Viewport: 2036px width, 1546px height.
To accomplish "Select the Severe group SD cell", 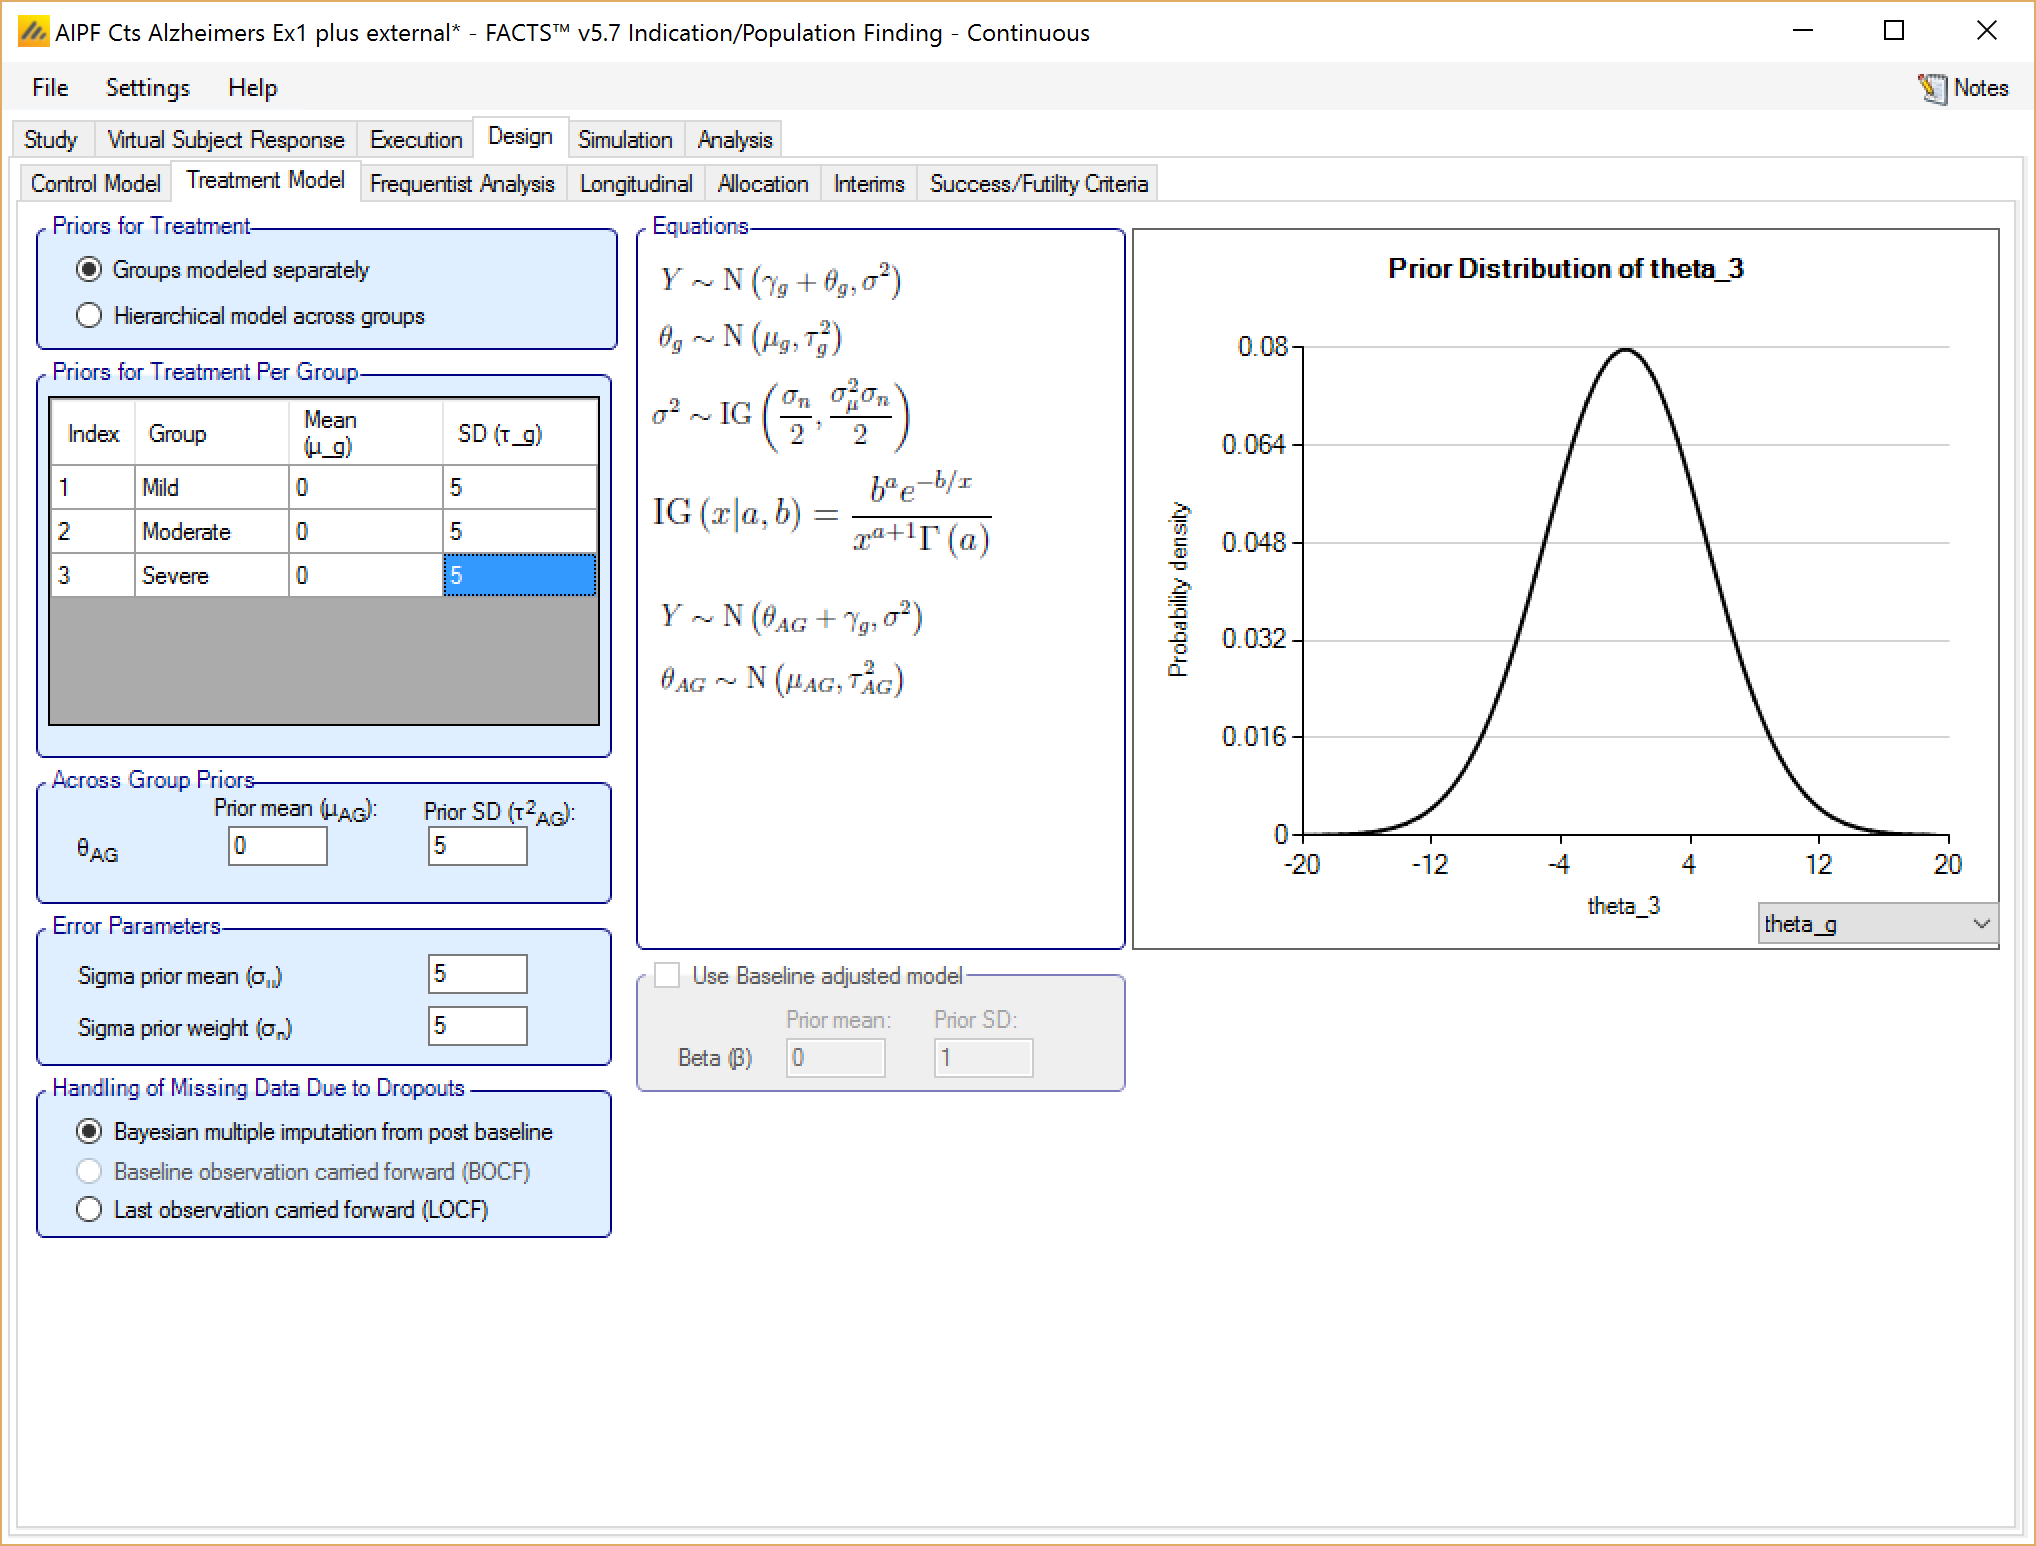I will coord(519,576).
